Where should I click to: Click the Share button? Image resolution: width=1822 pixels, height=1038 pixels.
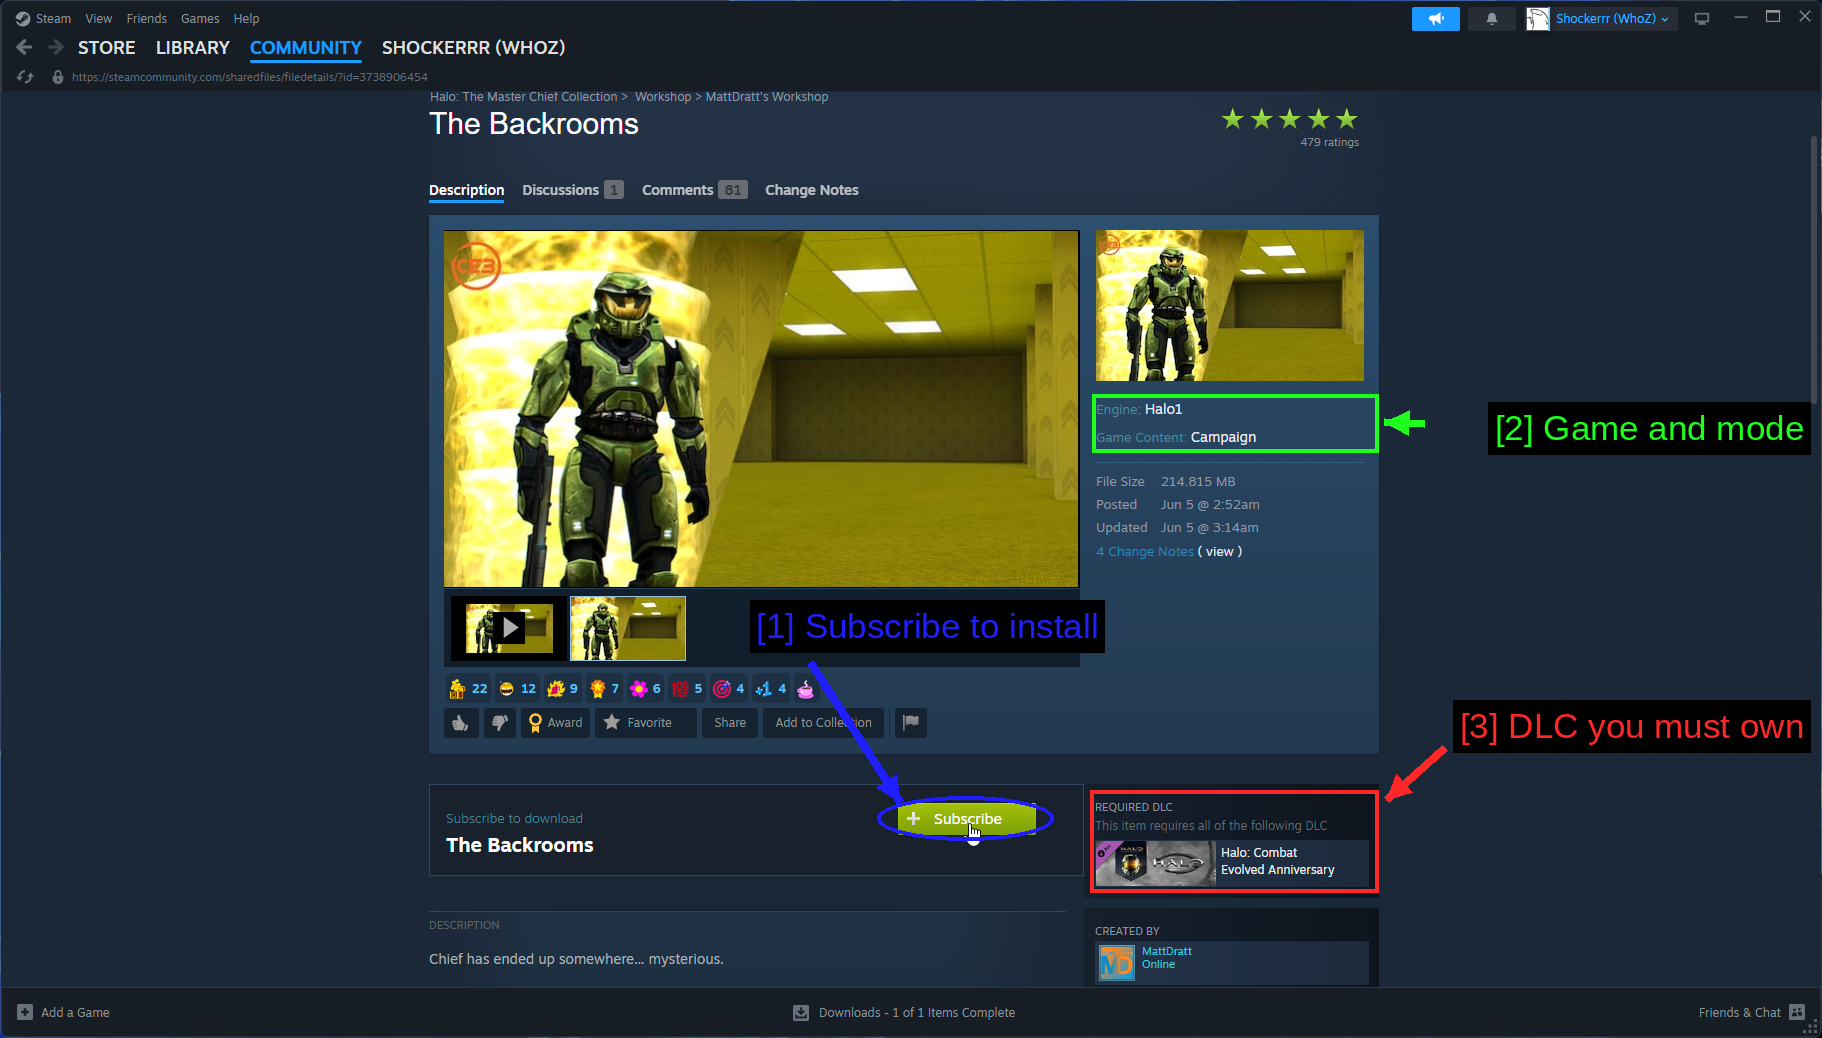[730, 723]
